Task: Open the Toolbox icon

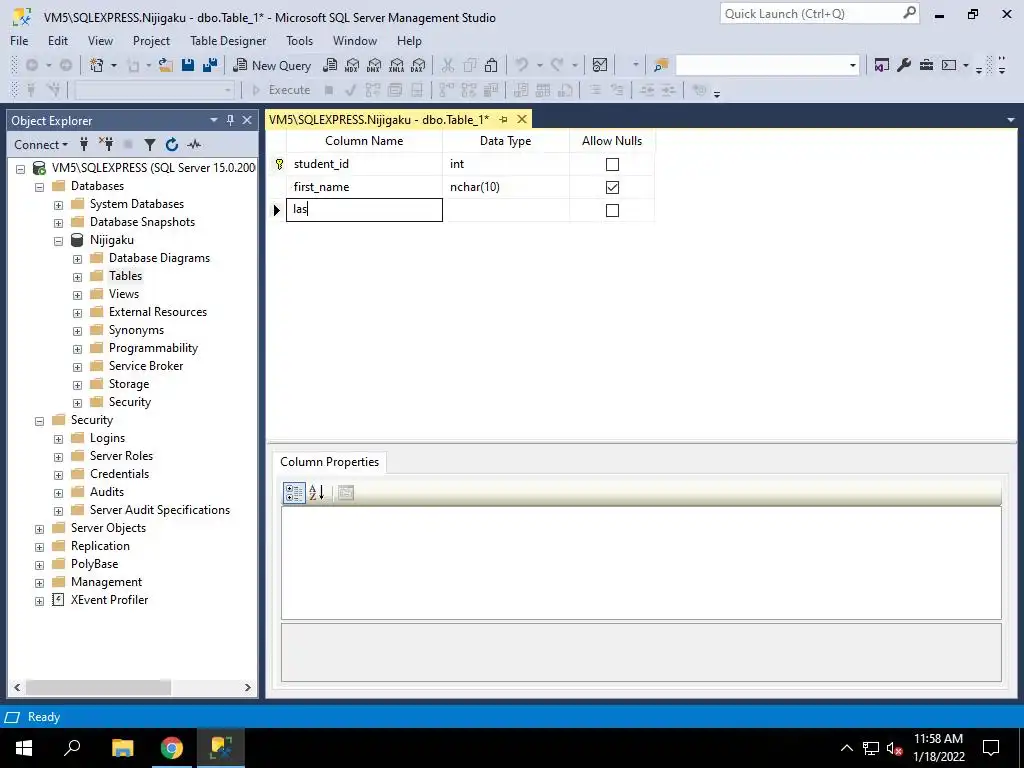Action: click(926, 65)
